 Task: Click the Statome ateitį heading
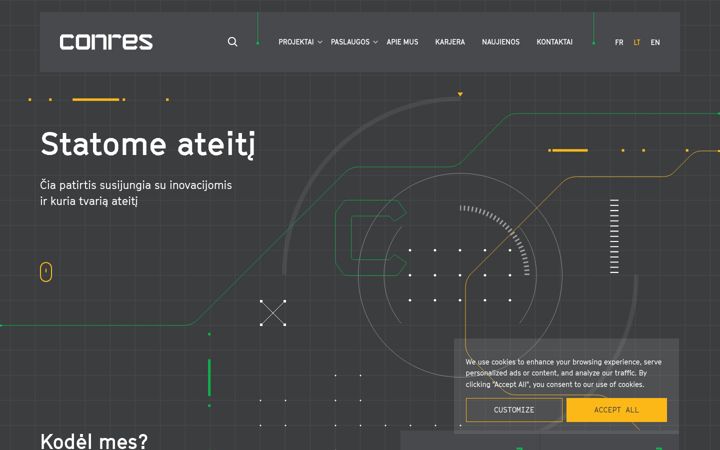coord(147,145)
